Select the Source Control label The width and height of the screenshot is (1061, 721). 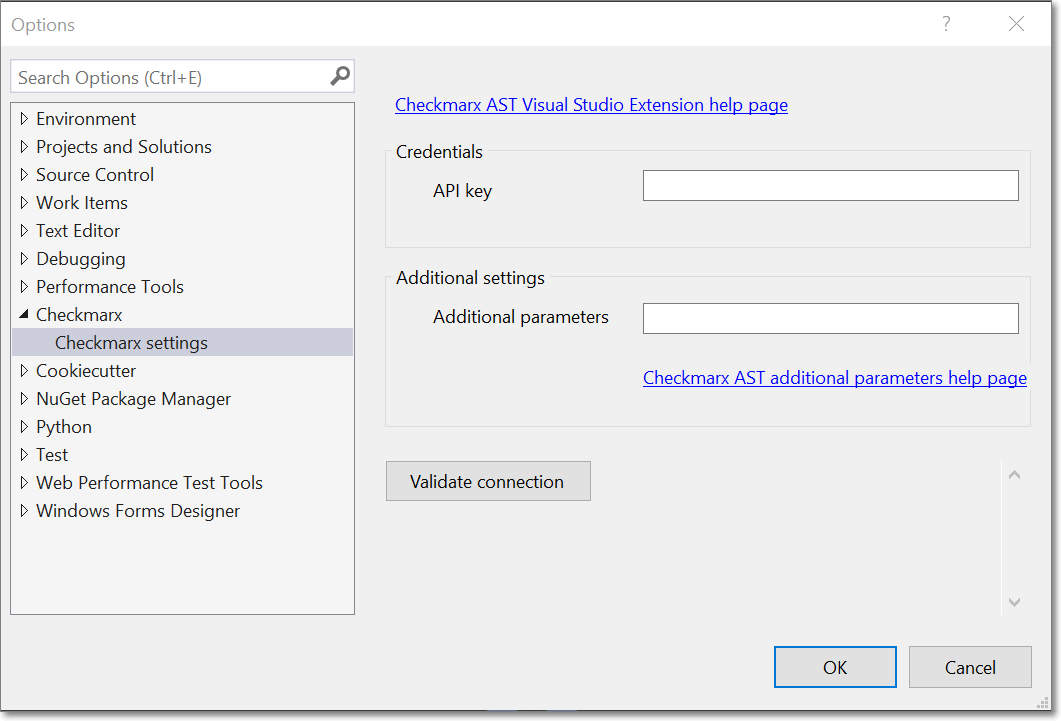click(x=95, y=175)
